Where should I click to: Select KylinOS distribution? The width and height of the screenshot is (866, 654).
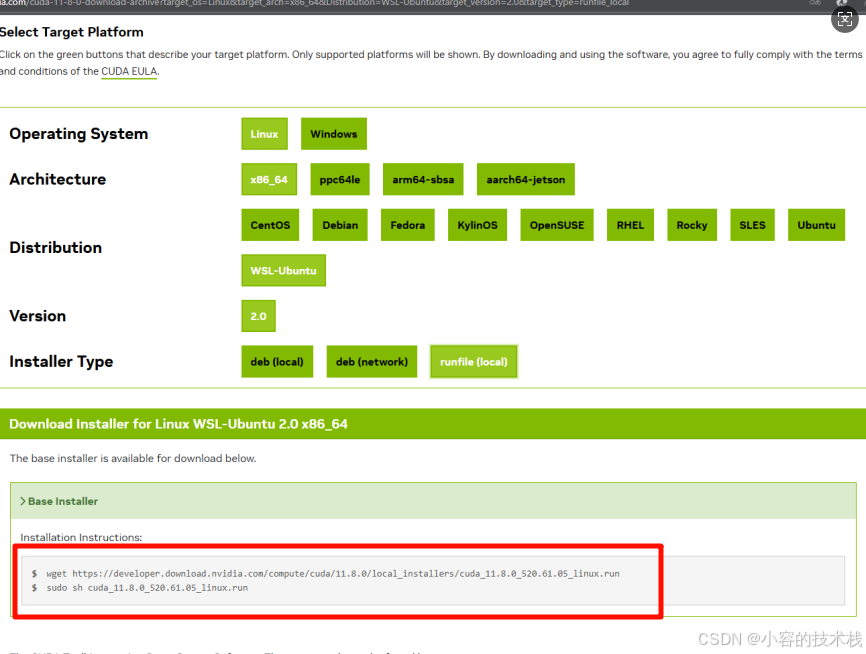point(478,225)
